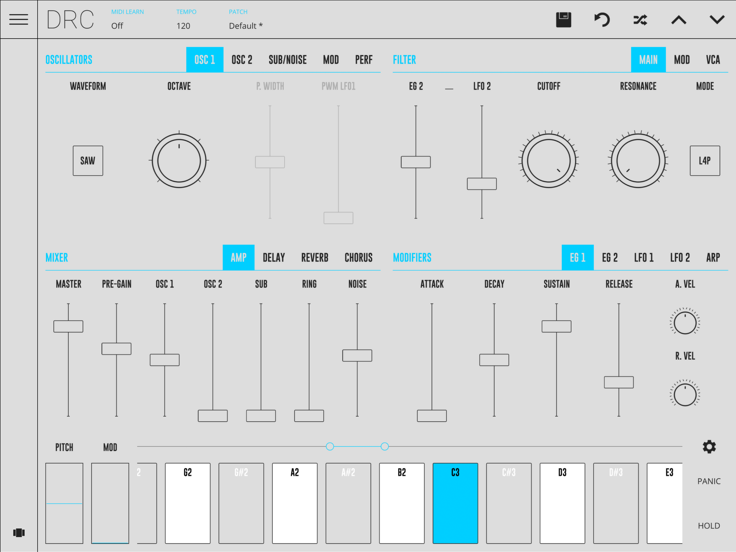Viewport: 736px width, 552px height.
Task: Click the CUTOFF knob
Action: [x=549, y=161]
